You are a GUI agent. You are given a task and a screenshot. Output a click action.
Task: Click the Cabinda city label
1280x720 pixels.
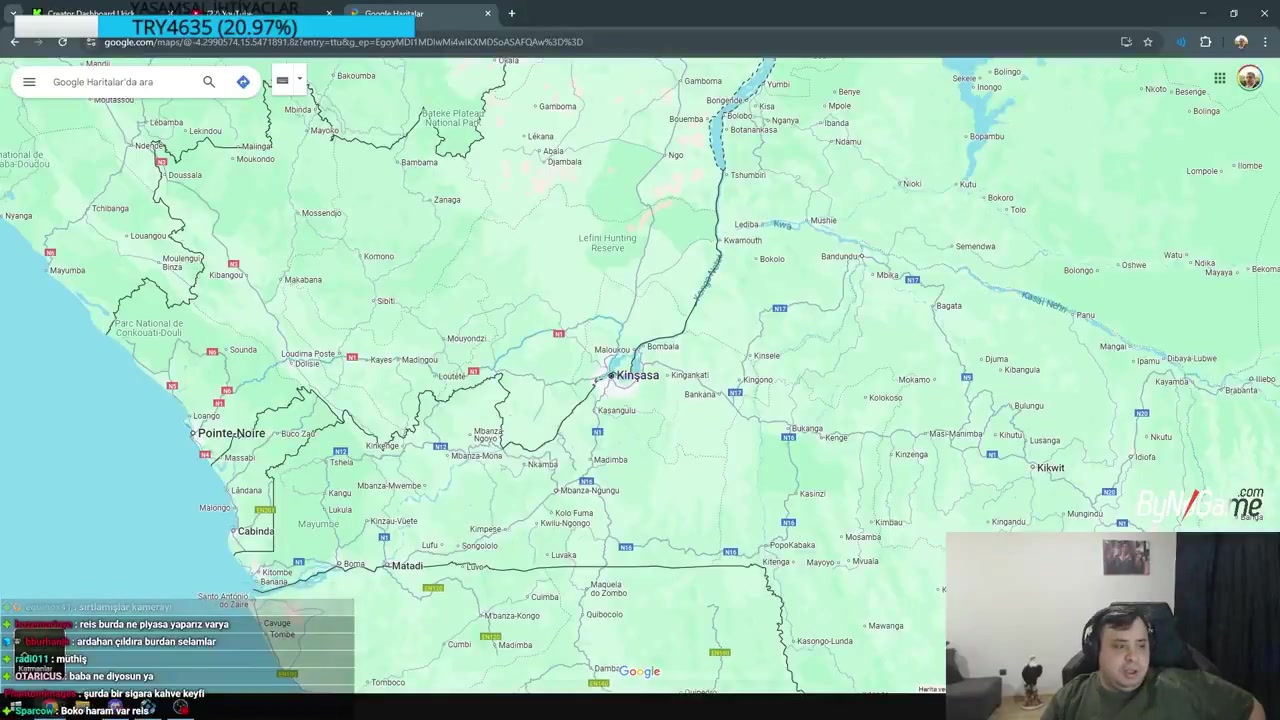coord(255,531)
